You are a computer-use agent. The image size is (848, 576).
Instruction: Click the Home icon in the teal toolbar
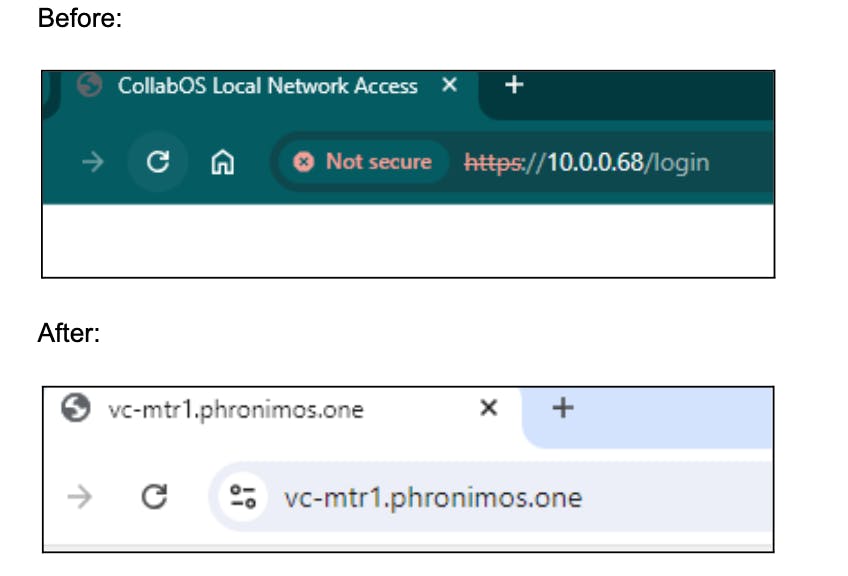[221, 162]
